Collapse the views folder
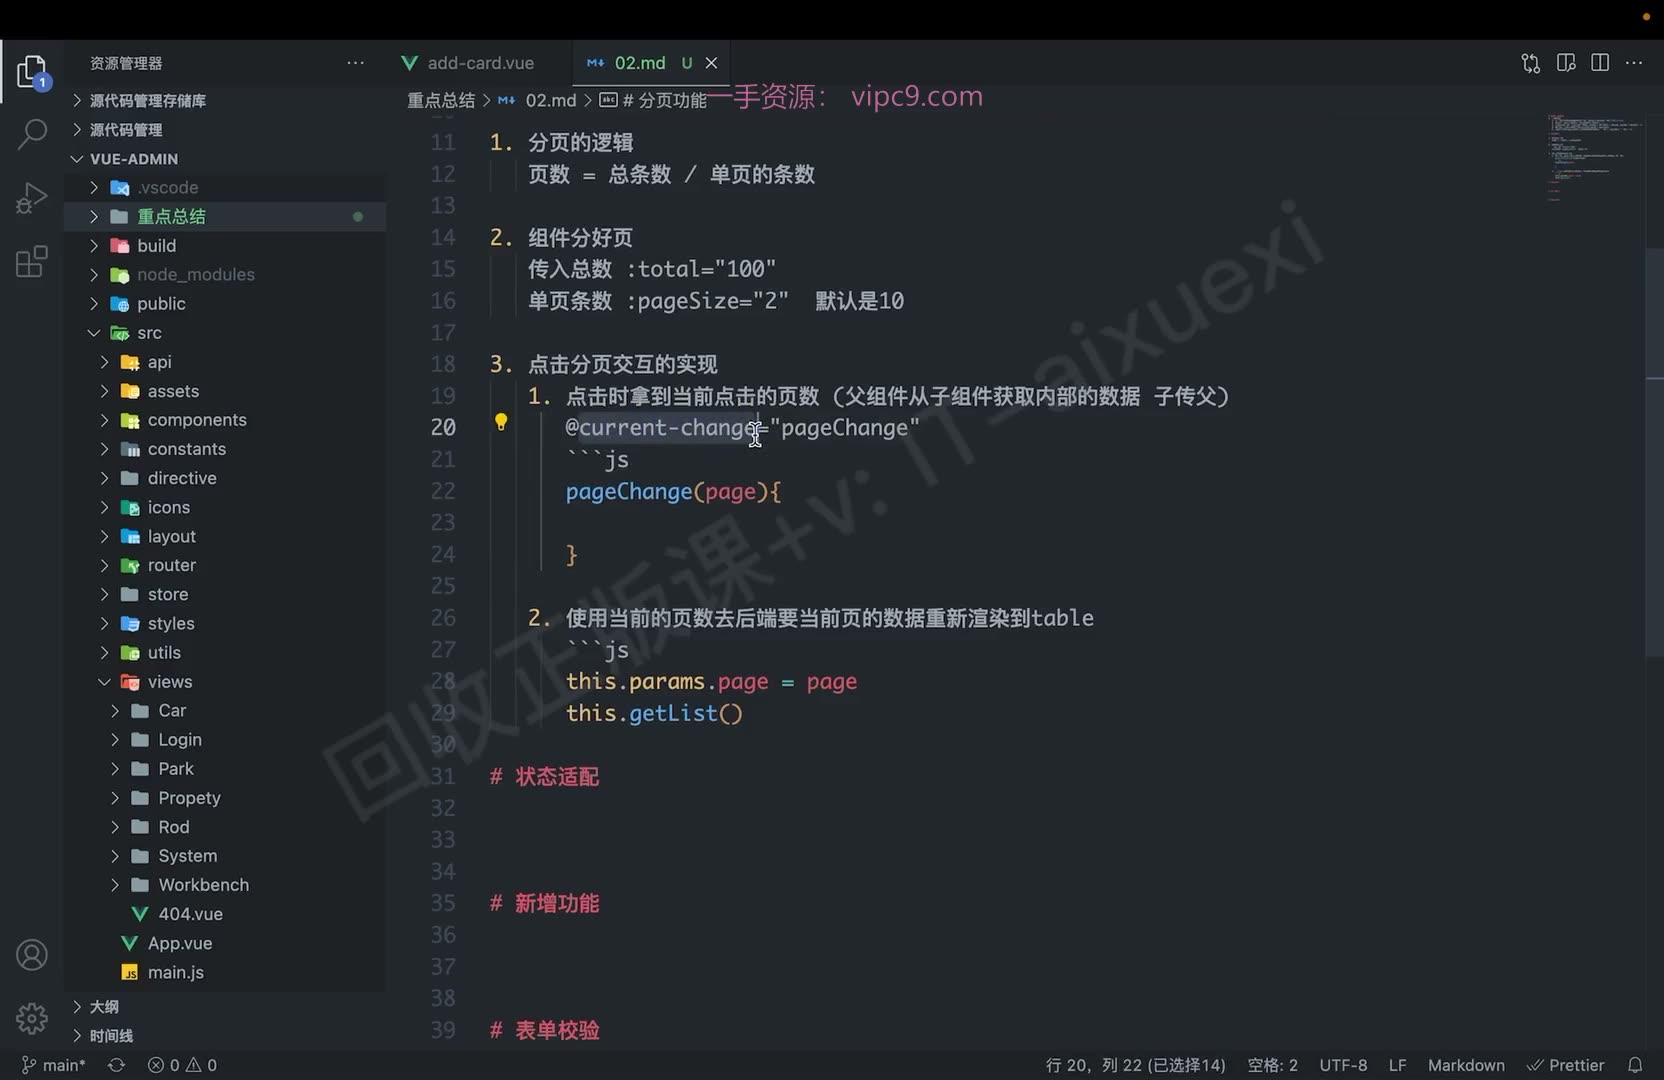1664x1080 pixels. (170, 682)
